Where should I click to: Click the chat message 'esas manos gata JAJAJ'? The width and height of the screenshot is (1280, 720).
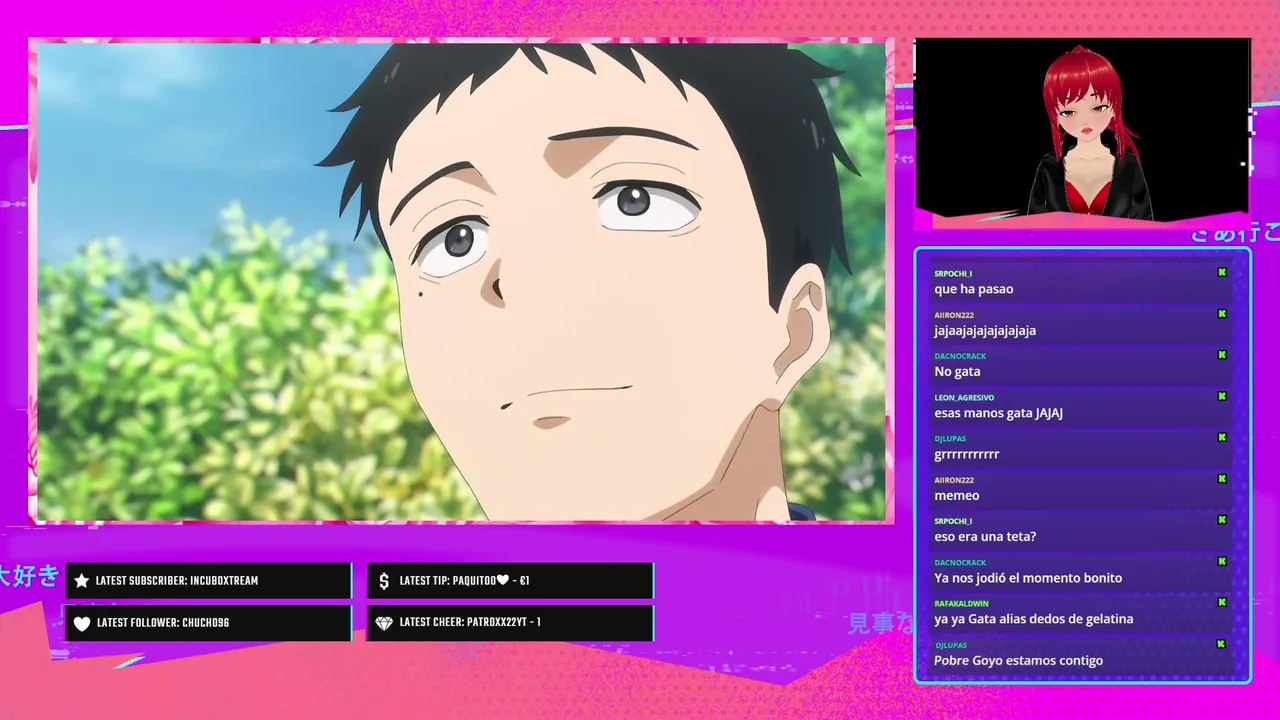tap(998, 413)
